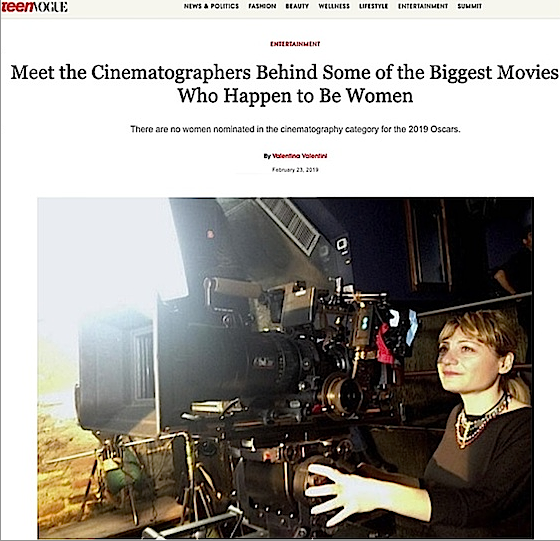The image size is (560, 541).
Task: Open the News & Politics section
Action: 211,6
